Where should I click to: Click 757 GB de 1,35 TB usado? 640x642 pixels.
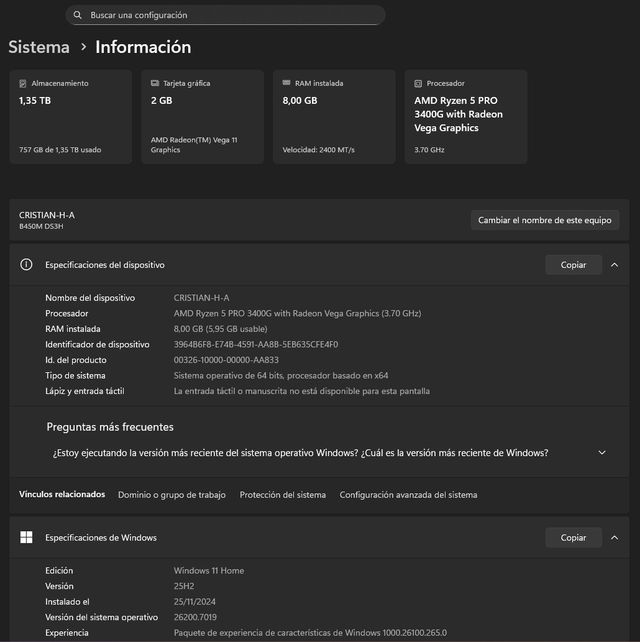point(60,149)
